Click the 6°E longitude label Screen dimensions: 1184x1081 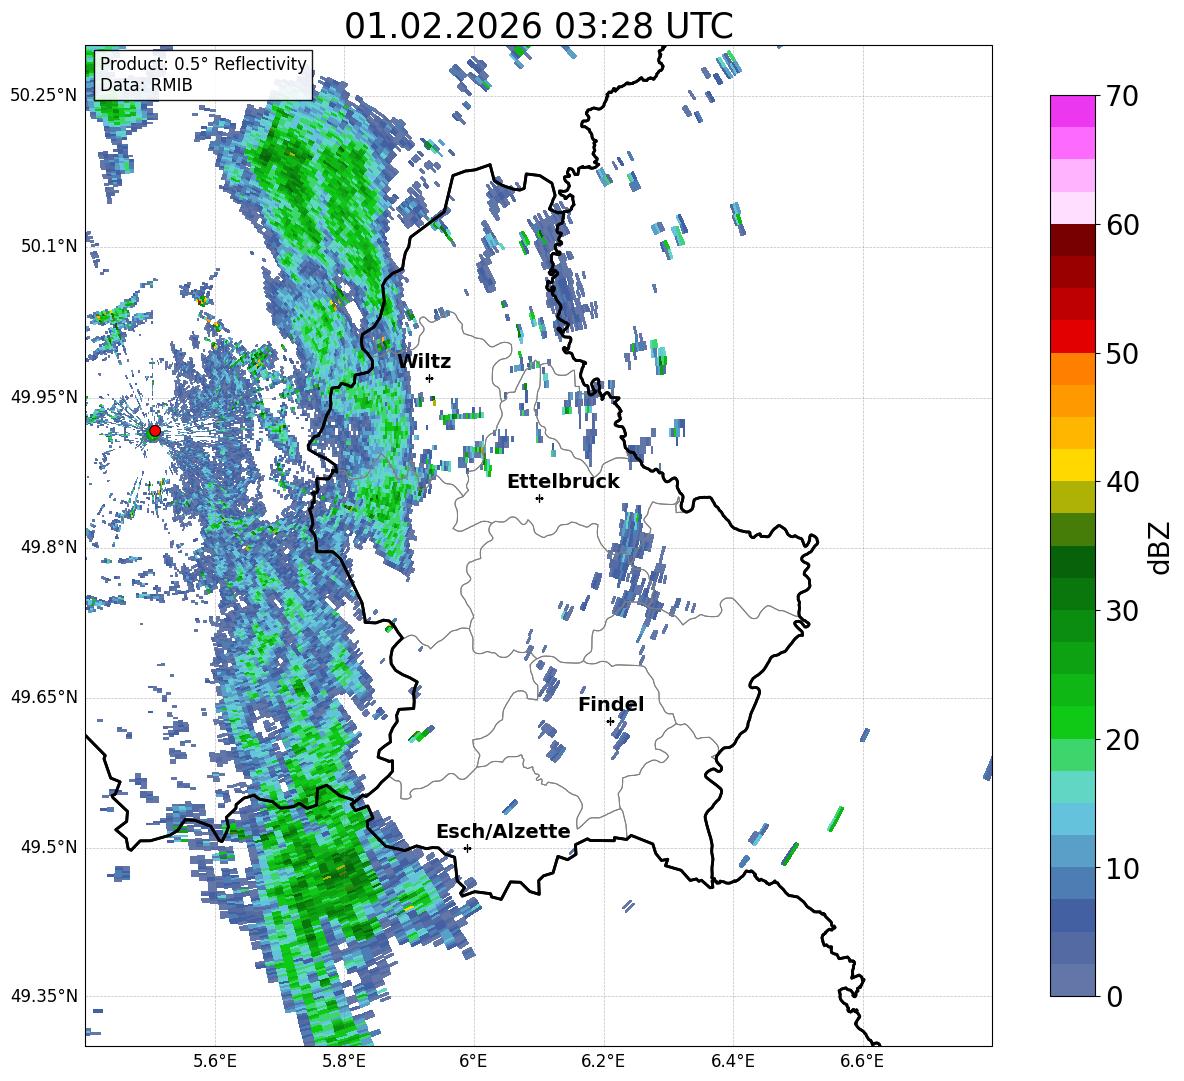tap(473, 1062)
